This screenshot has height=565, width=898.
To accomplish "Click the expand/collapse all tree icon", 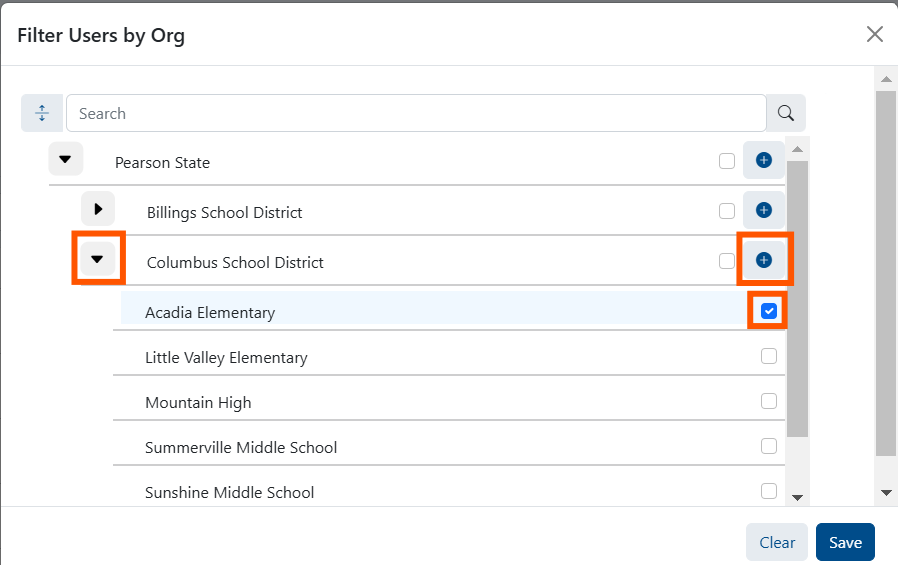I will 42,114.
